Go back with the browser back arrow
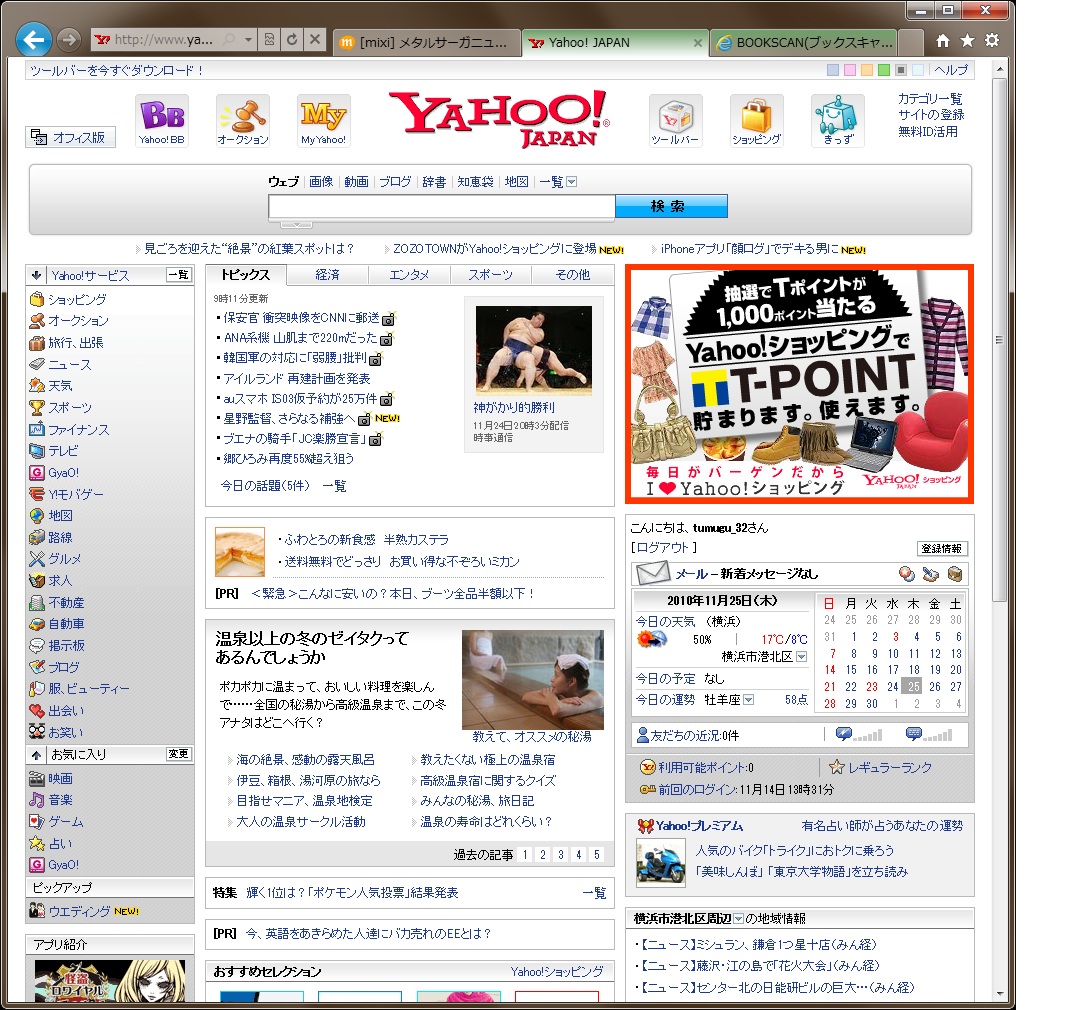The height and width of the screenshot is (1010, 1072). pyautogui.click(x=33, y=40)
